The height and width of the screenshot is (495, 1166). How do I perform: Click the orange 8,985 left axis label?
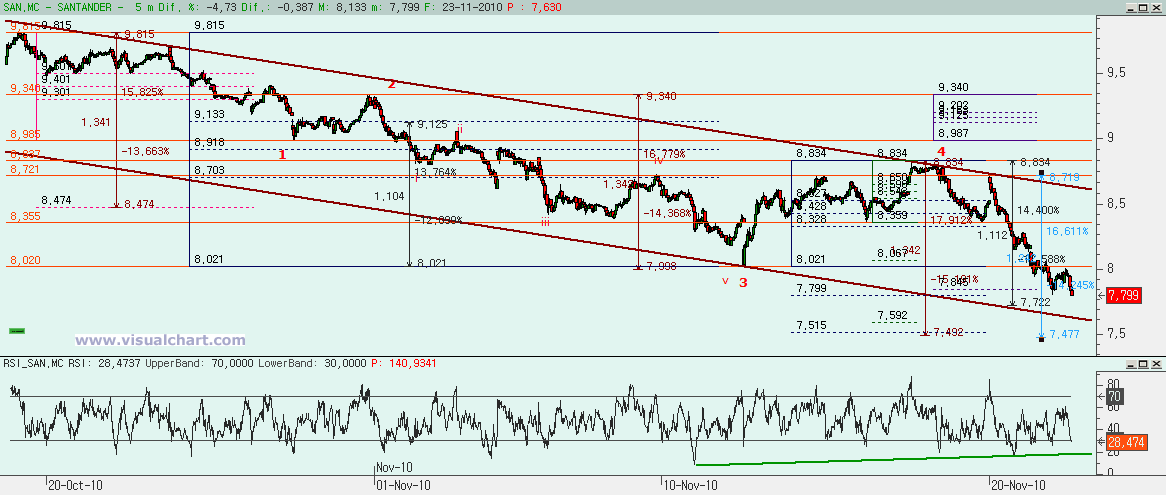click(x=25, y=135)
